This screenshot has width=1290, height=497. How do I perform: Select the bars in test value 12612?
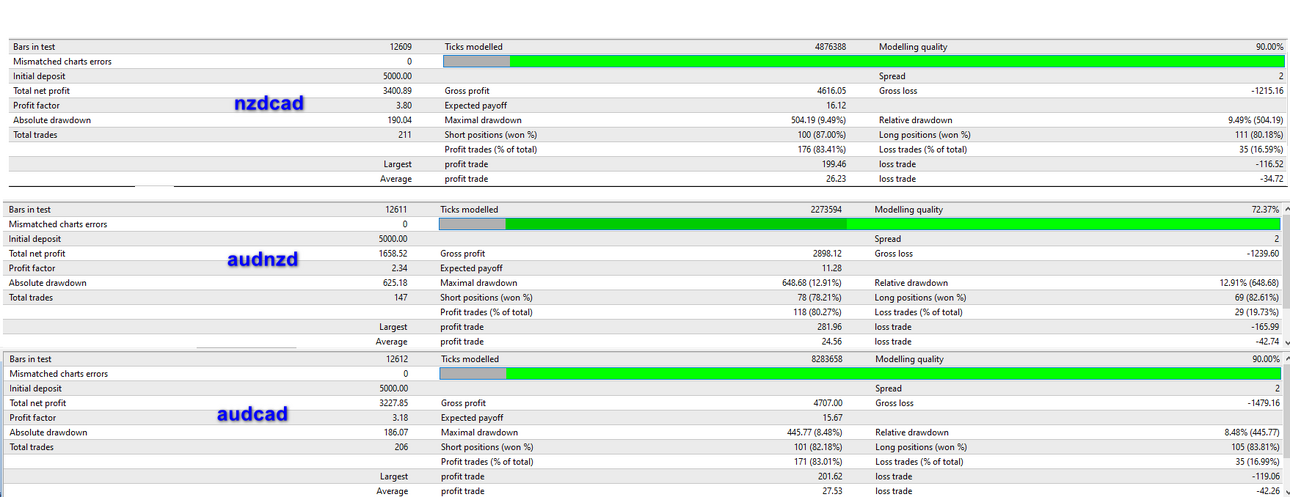pyautogui.click(x=395, y=359)
